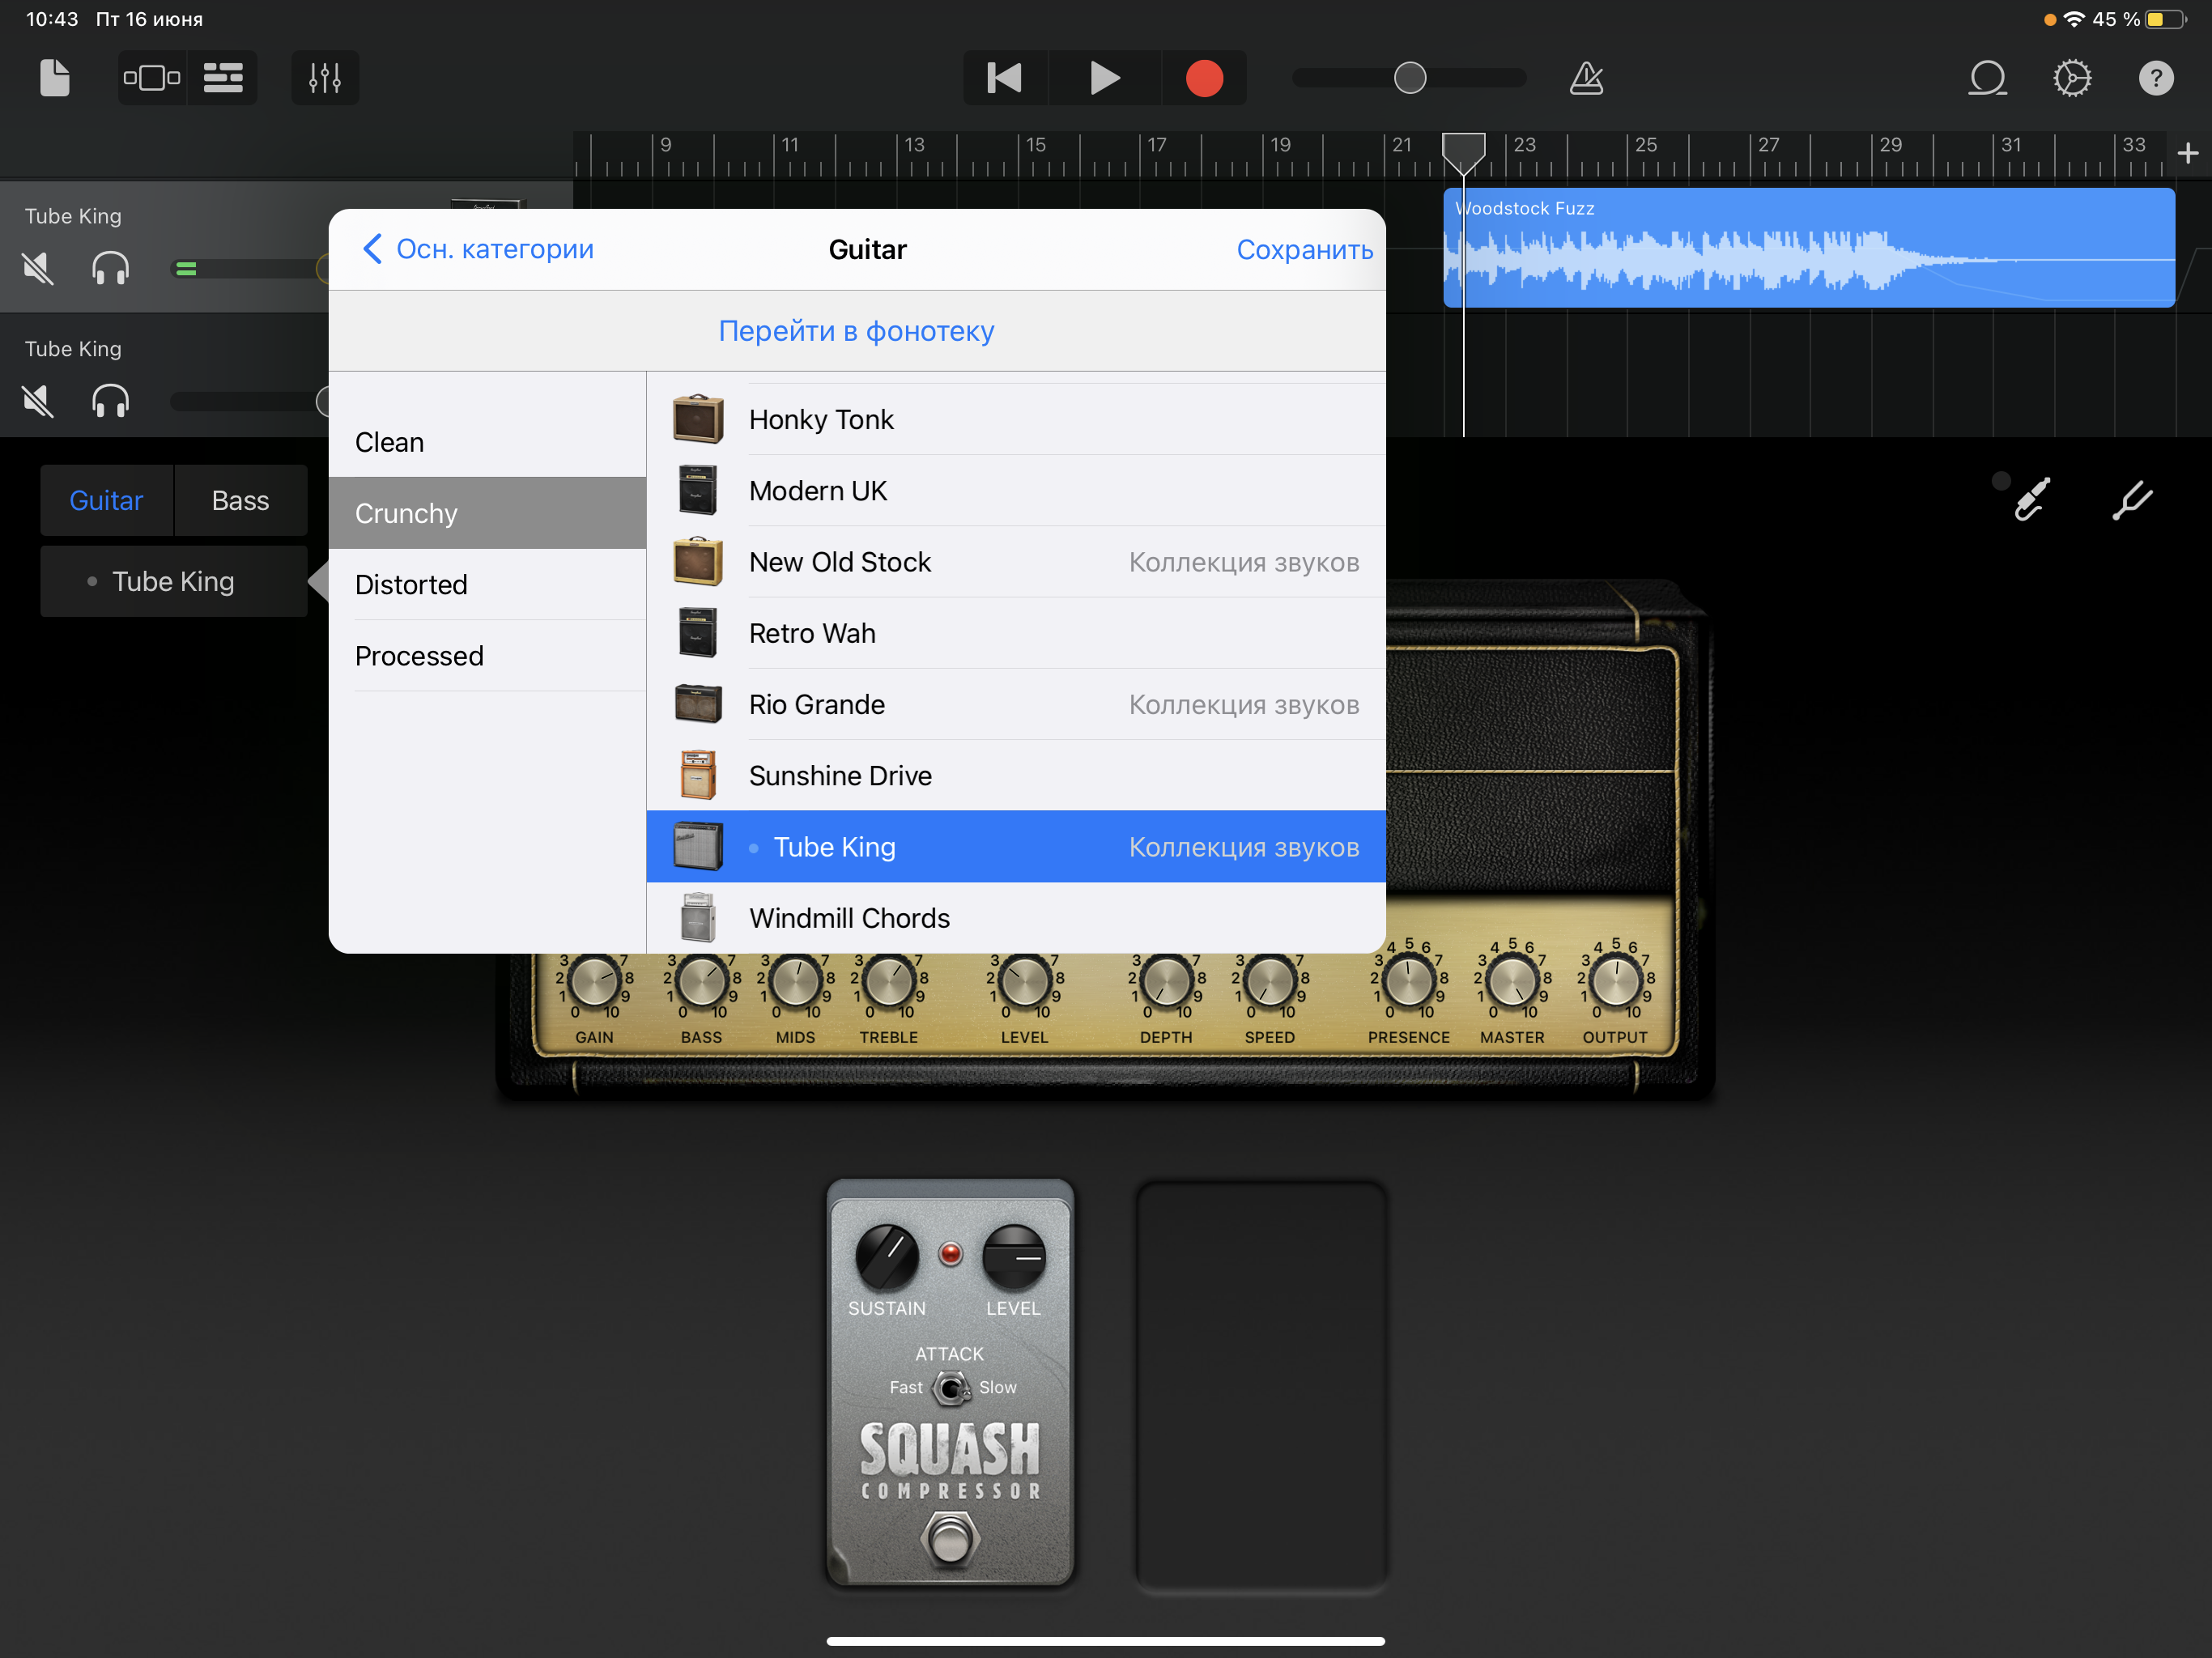The height and width of the screenshot is (1658, 2212).
Task: Turn the amp DEPTH knob
Action: pyautogui.click(x=1166, y=983)
